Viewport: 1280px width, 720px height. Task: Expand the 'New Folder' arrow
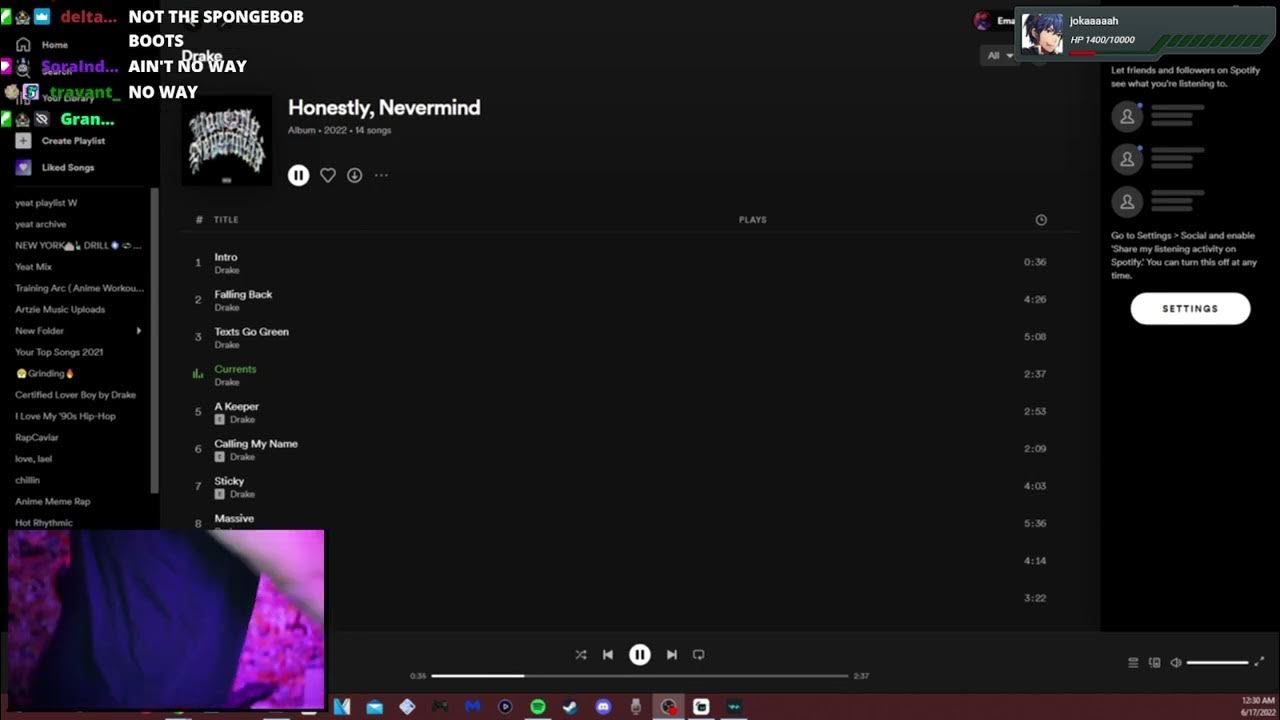[x=139, y=330]
